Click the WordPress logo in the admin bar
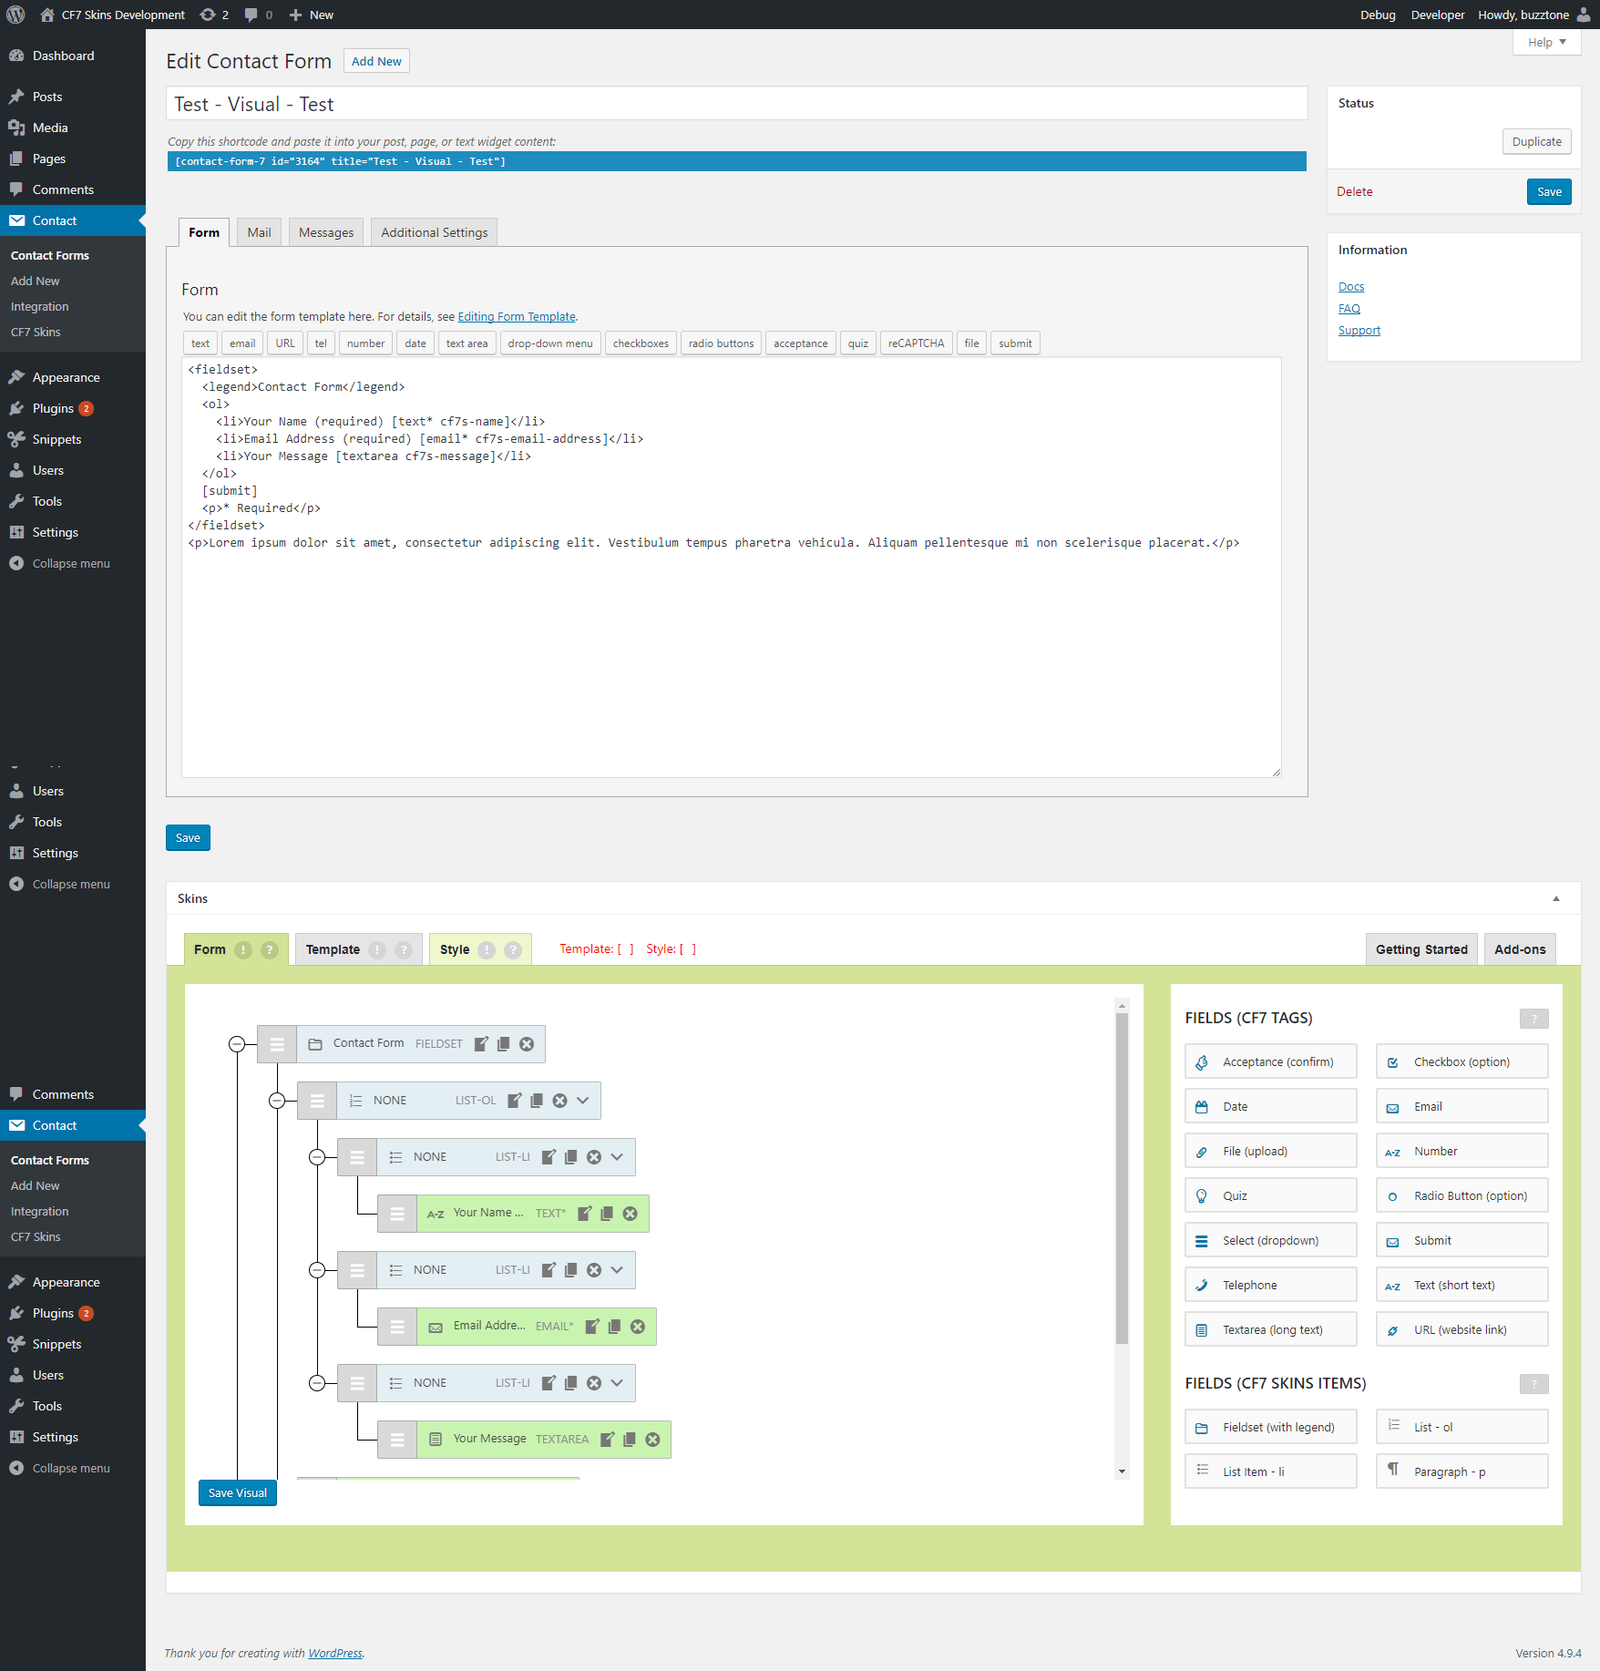 (x=16, y=15)
